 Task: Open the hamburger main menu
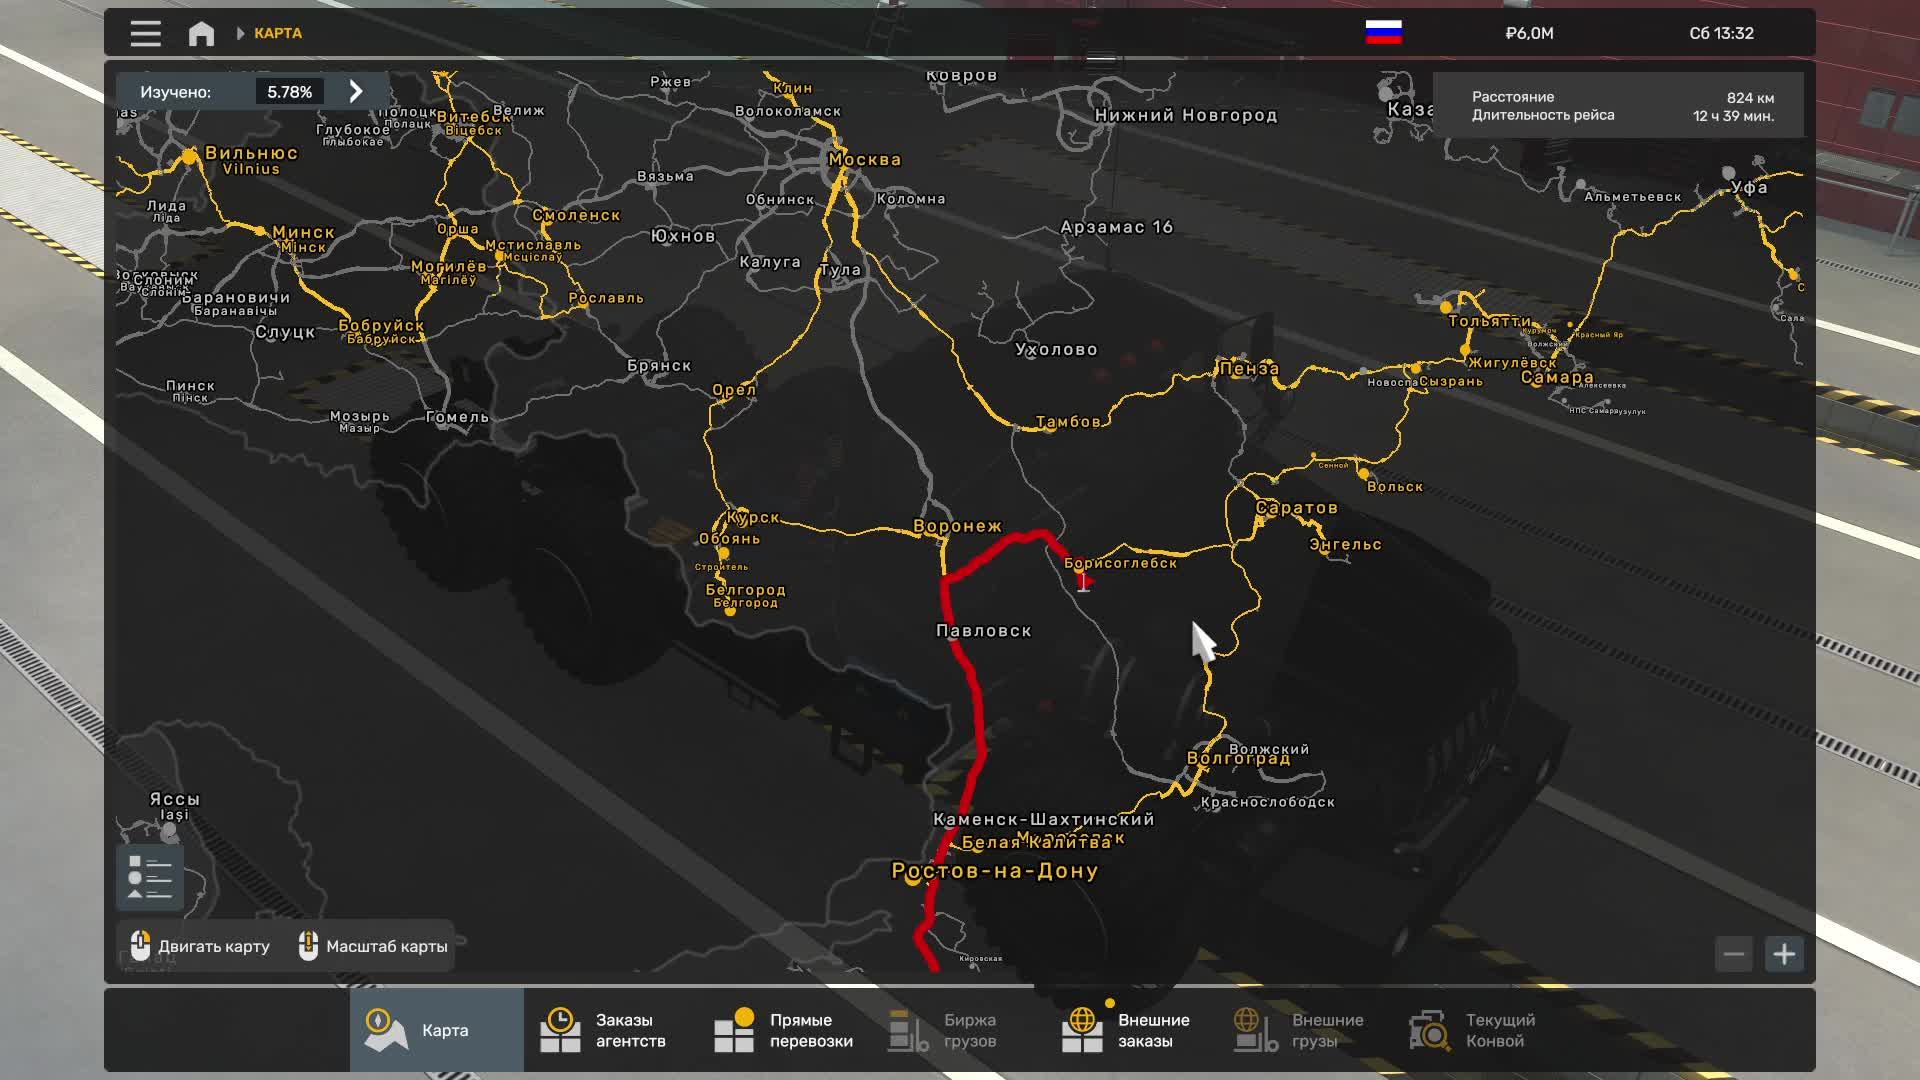pyautogui.click(x=145, y=33)
